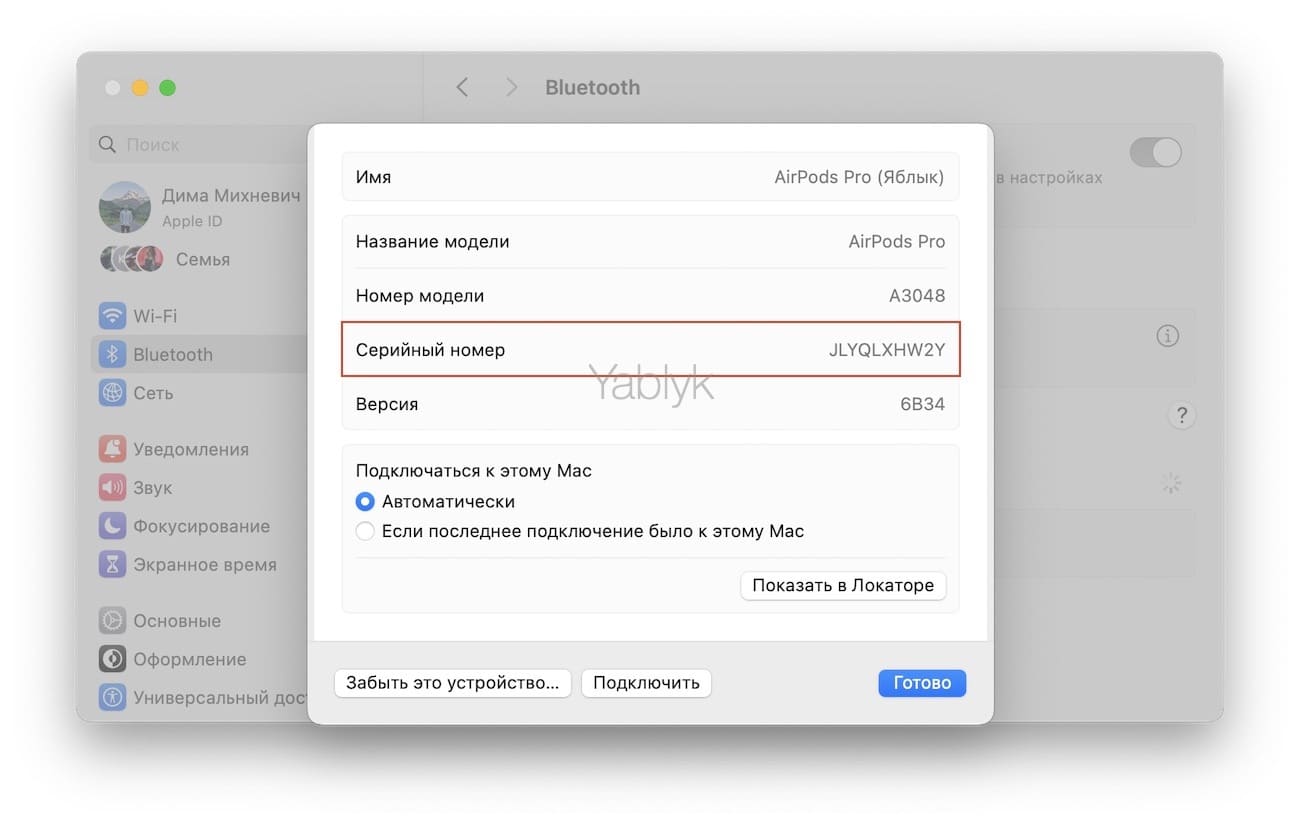Open the Основные gear icon
Viewport: 1300px width, 826px height.
[x=112, y=621]
